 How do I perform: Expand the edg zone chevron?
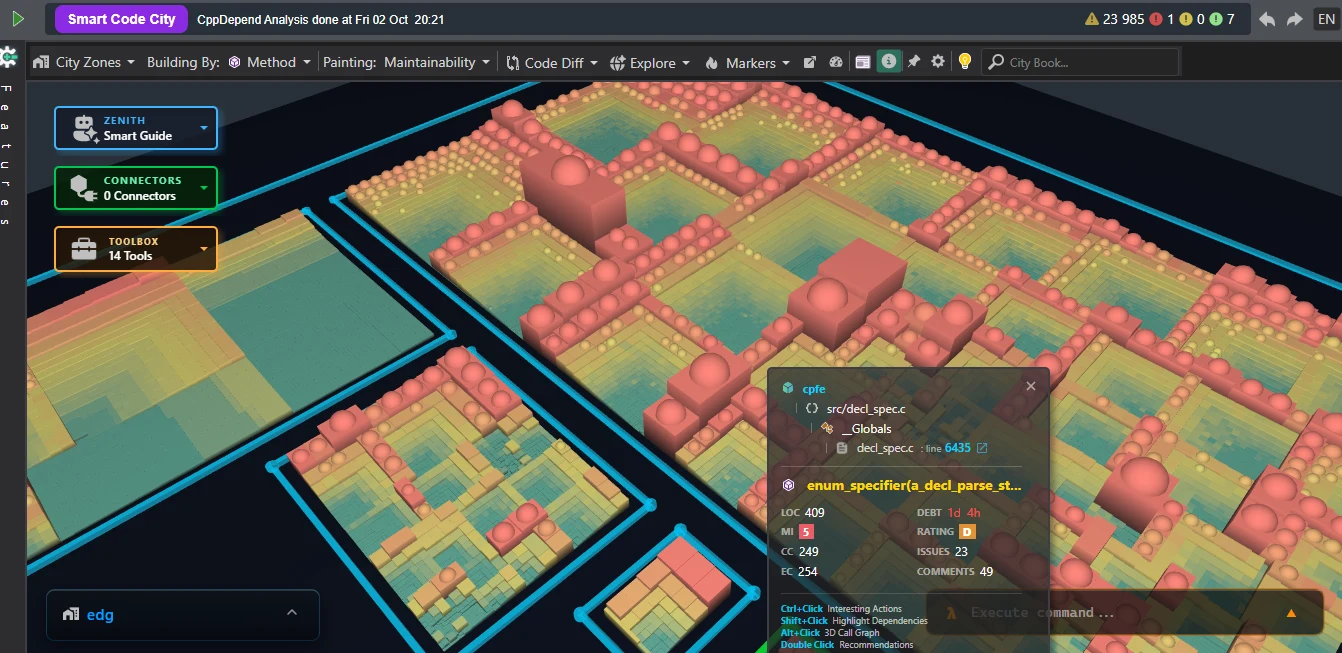292,612
